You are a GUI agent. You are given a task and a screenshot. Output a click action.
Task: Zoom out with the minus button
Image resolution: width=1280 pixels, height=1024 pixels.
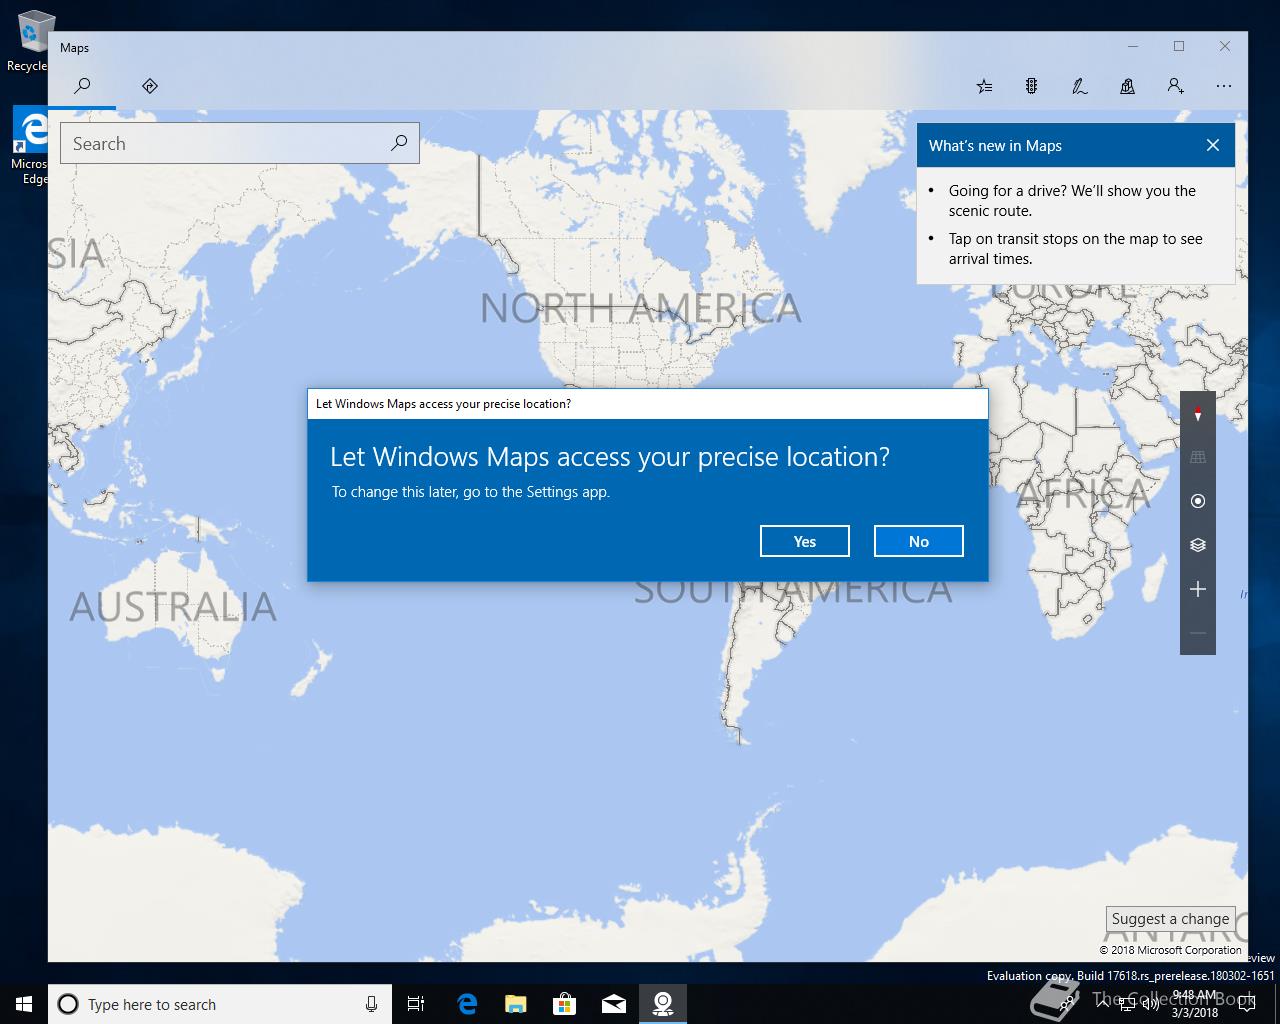(x=1198, y=633)
